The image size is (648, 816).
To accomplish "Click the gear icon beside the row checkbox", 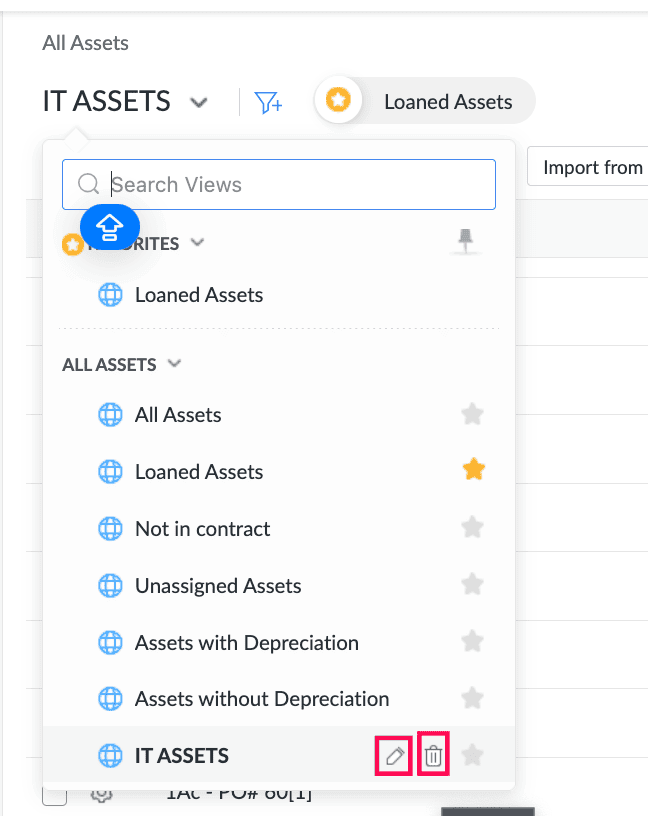I will click(x=100, y=795).
